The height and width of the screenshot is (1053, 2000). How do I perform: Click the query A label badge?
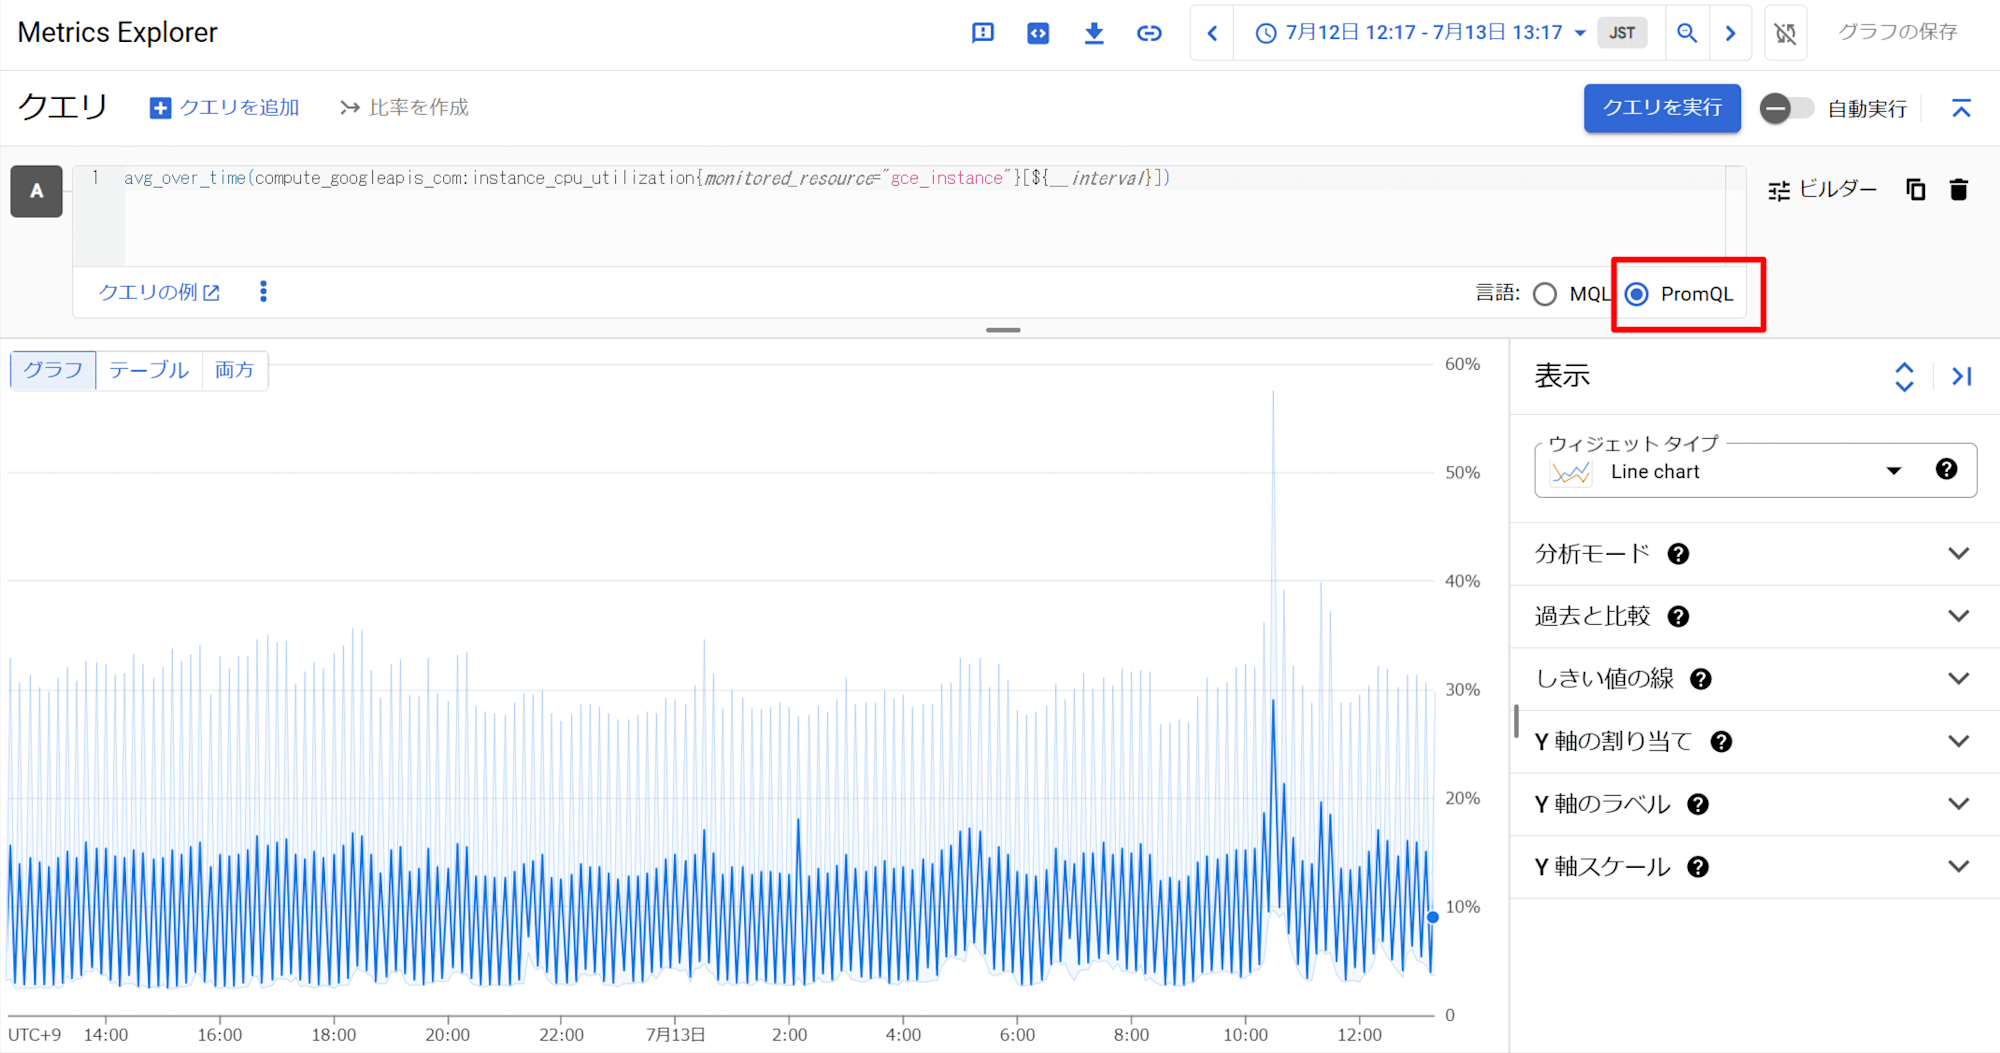click(x=37, y=191)
